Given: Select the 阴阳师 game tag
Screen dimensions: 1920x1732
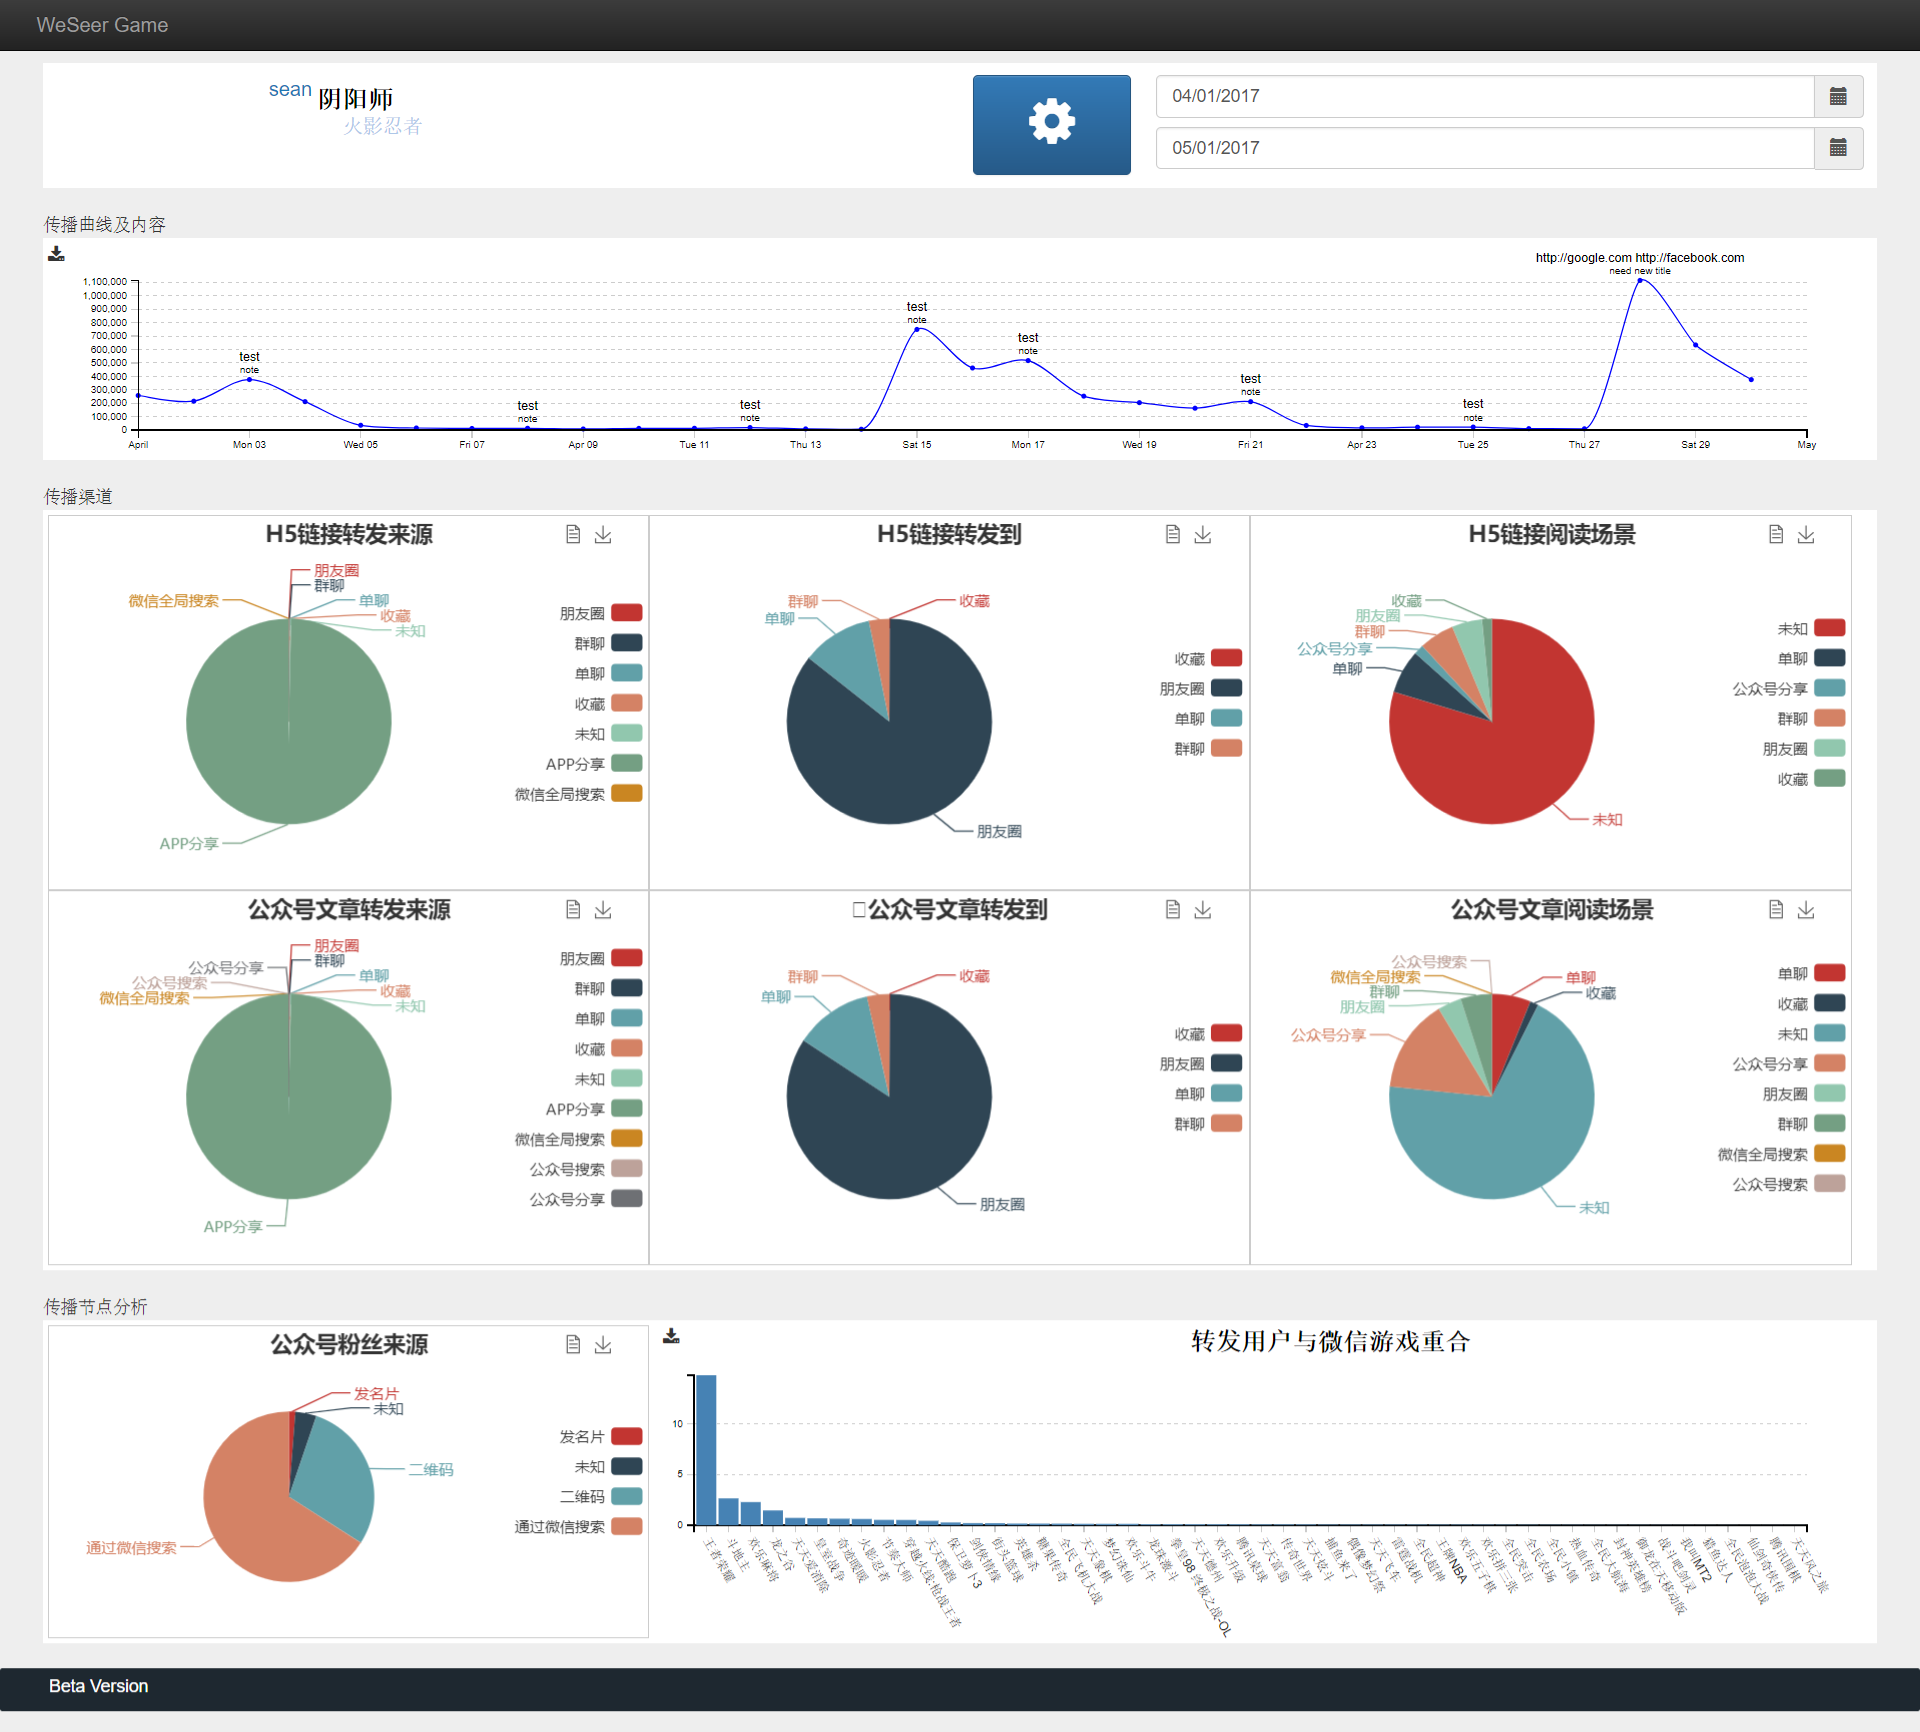Looking at the screenshot, I should click(x=355, y=99).
